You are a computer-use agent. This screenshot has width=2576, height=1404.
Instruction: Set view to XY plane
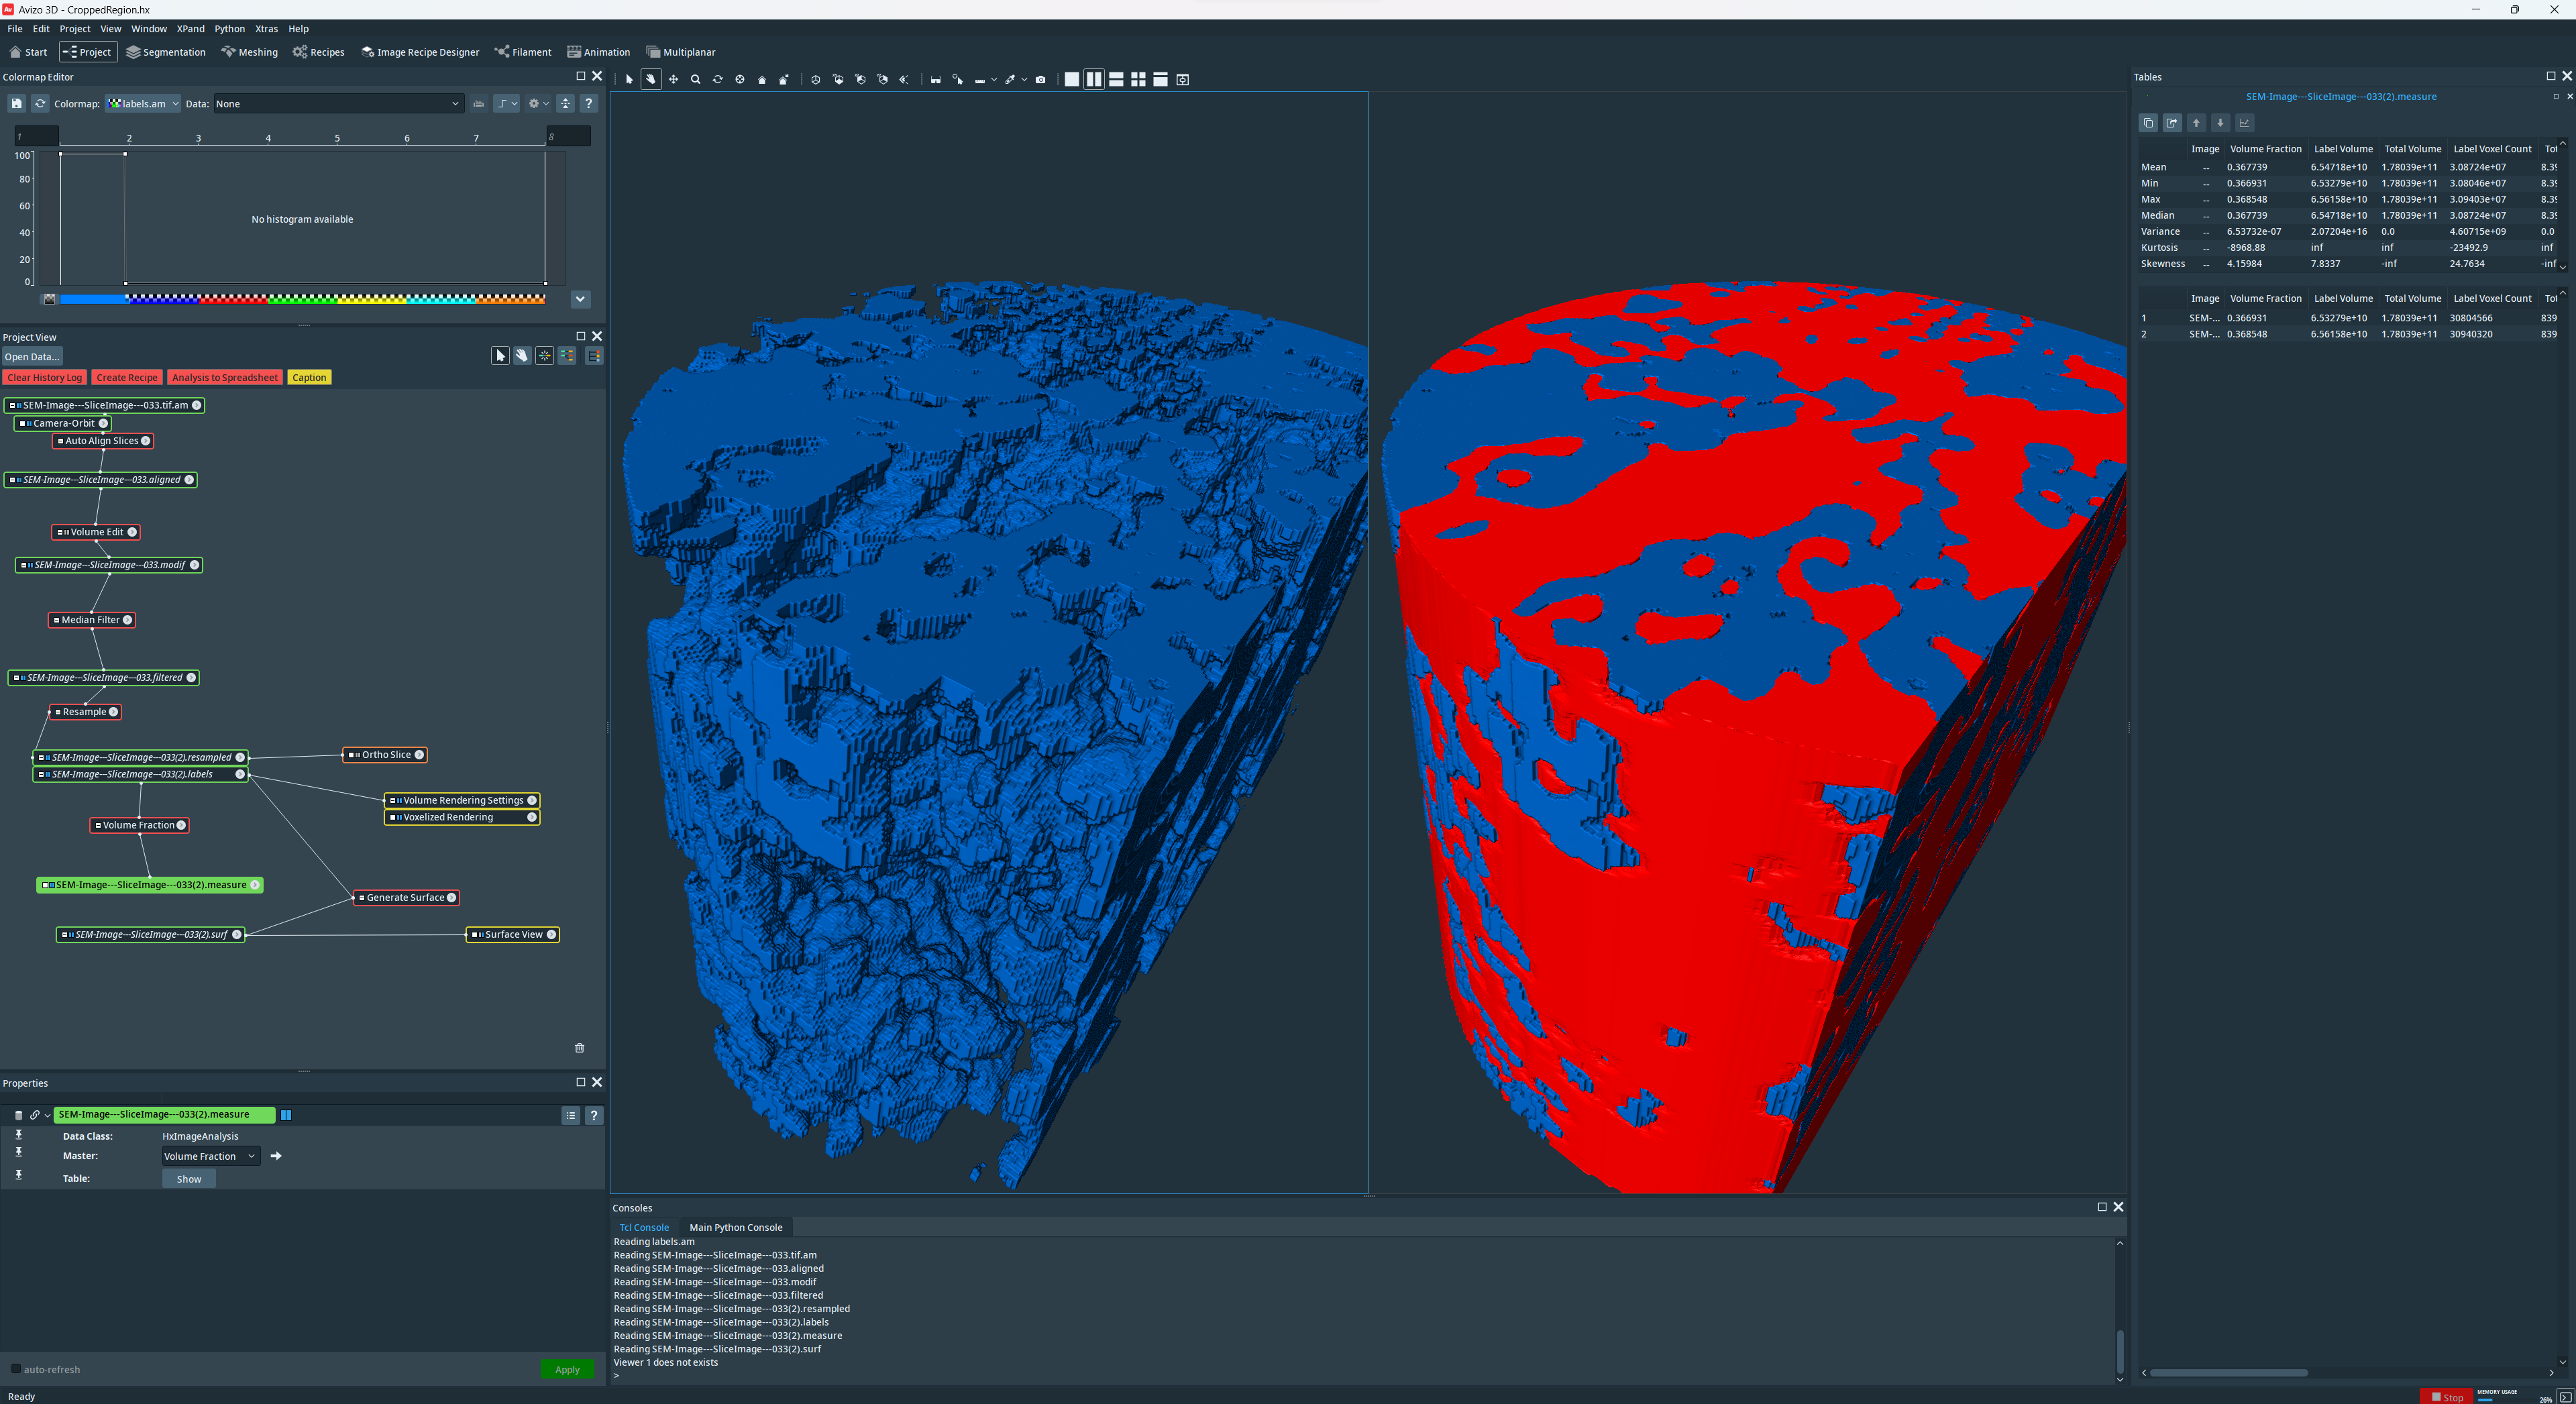coord(838,80)
